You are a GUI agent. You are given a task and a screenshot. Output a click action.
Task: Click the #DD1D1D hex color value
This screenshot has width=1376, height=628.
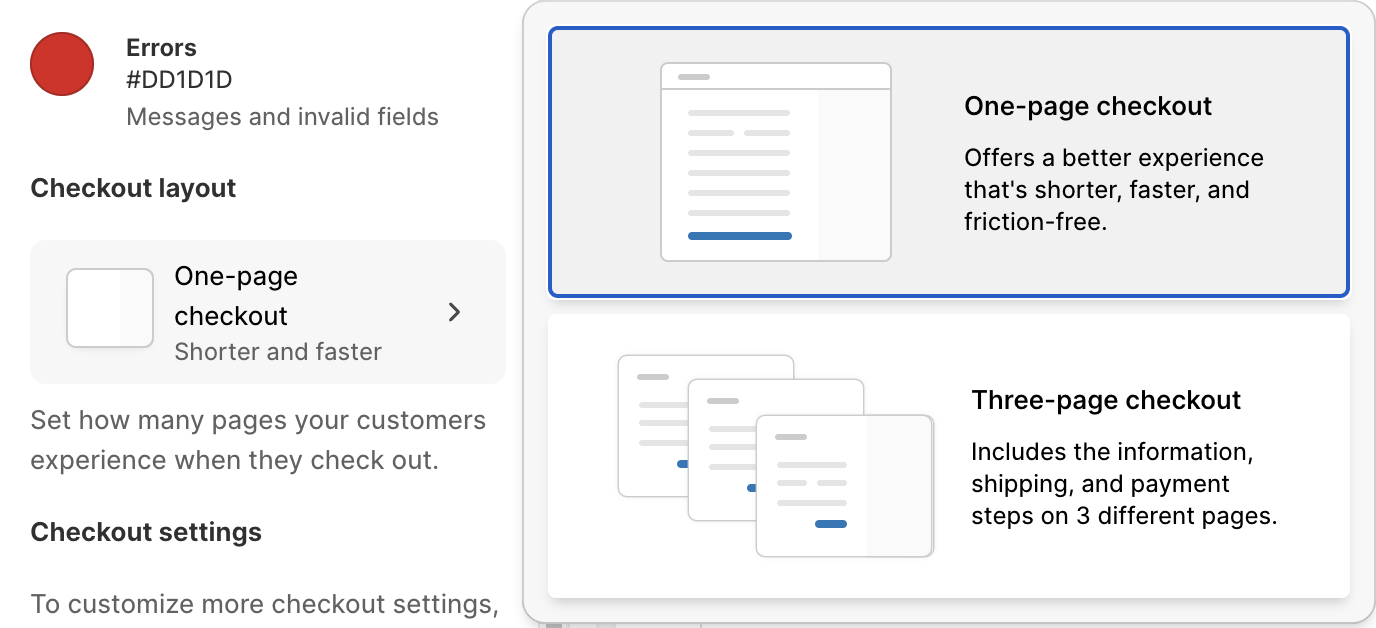(x=179, y=80)
